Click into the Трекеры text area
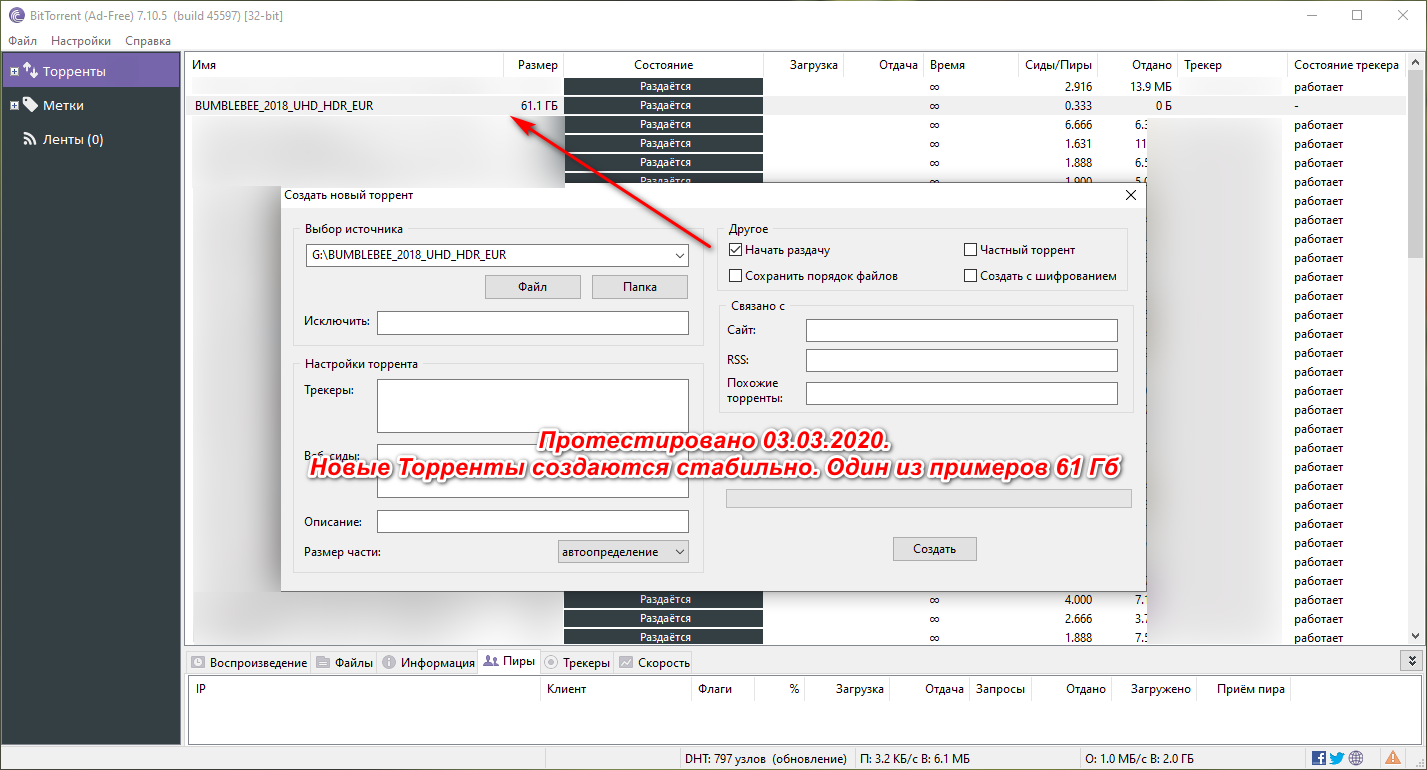The width and height of the screenshot is (1427, 770). click(533, 405)
